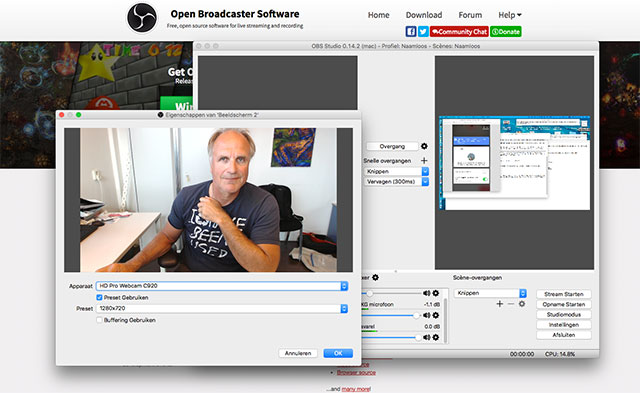
Task: Click the CPU: 14.8% status text
Action: click(560, 354)
